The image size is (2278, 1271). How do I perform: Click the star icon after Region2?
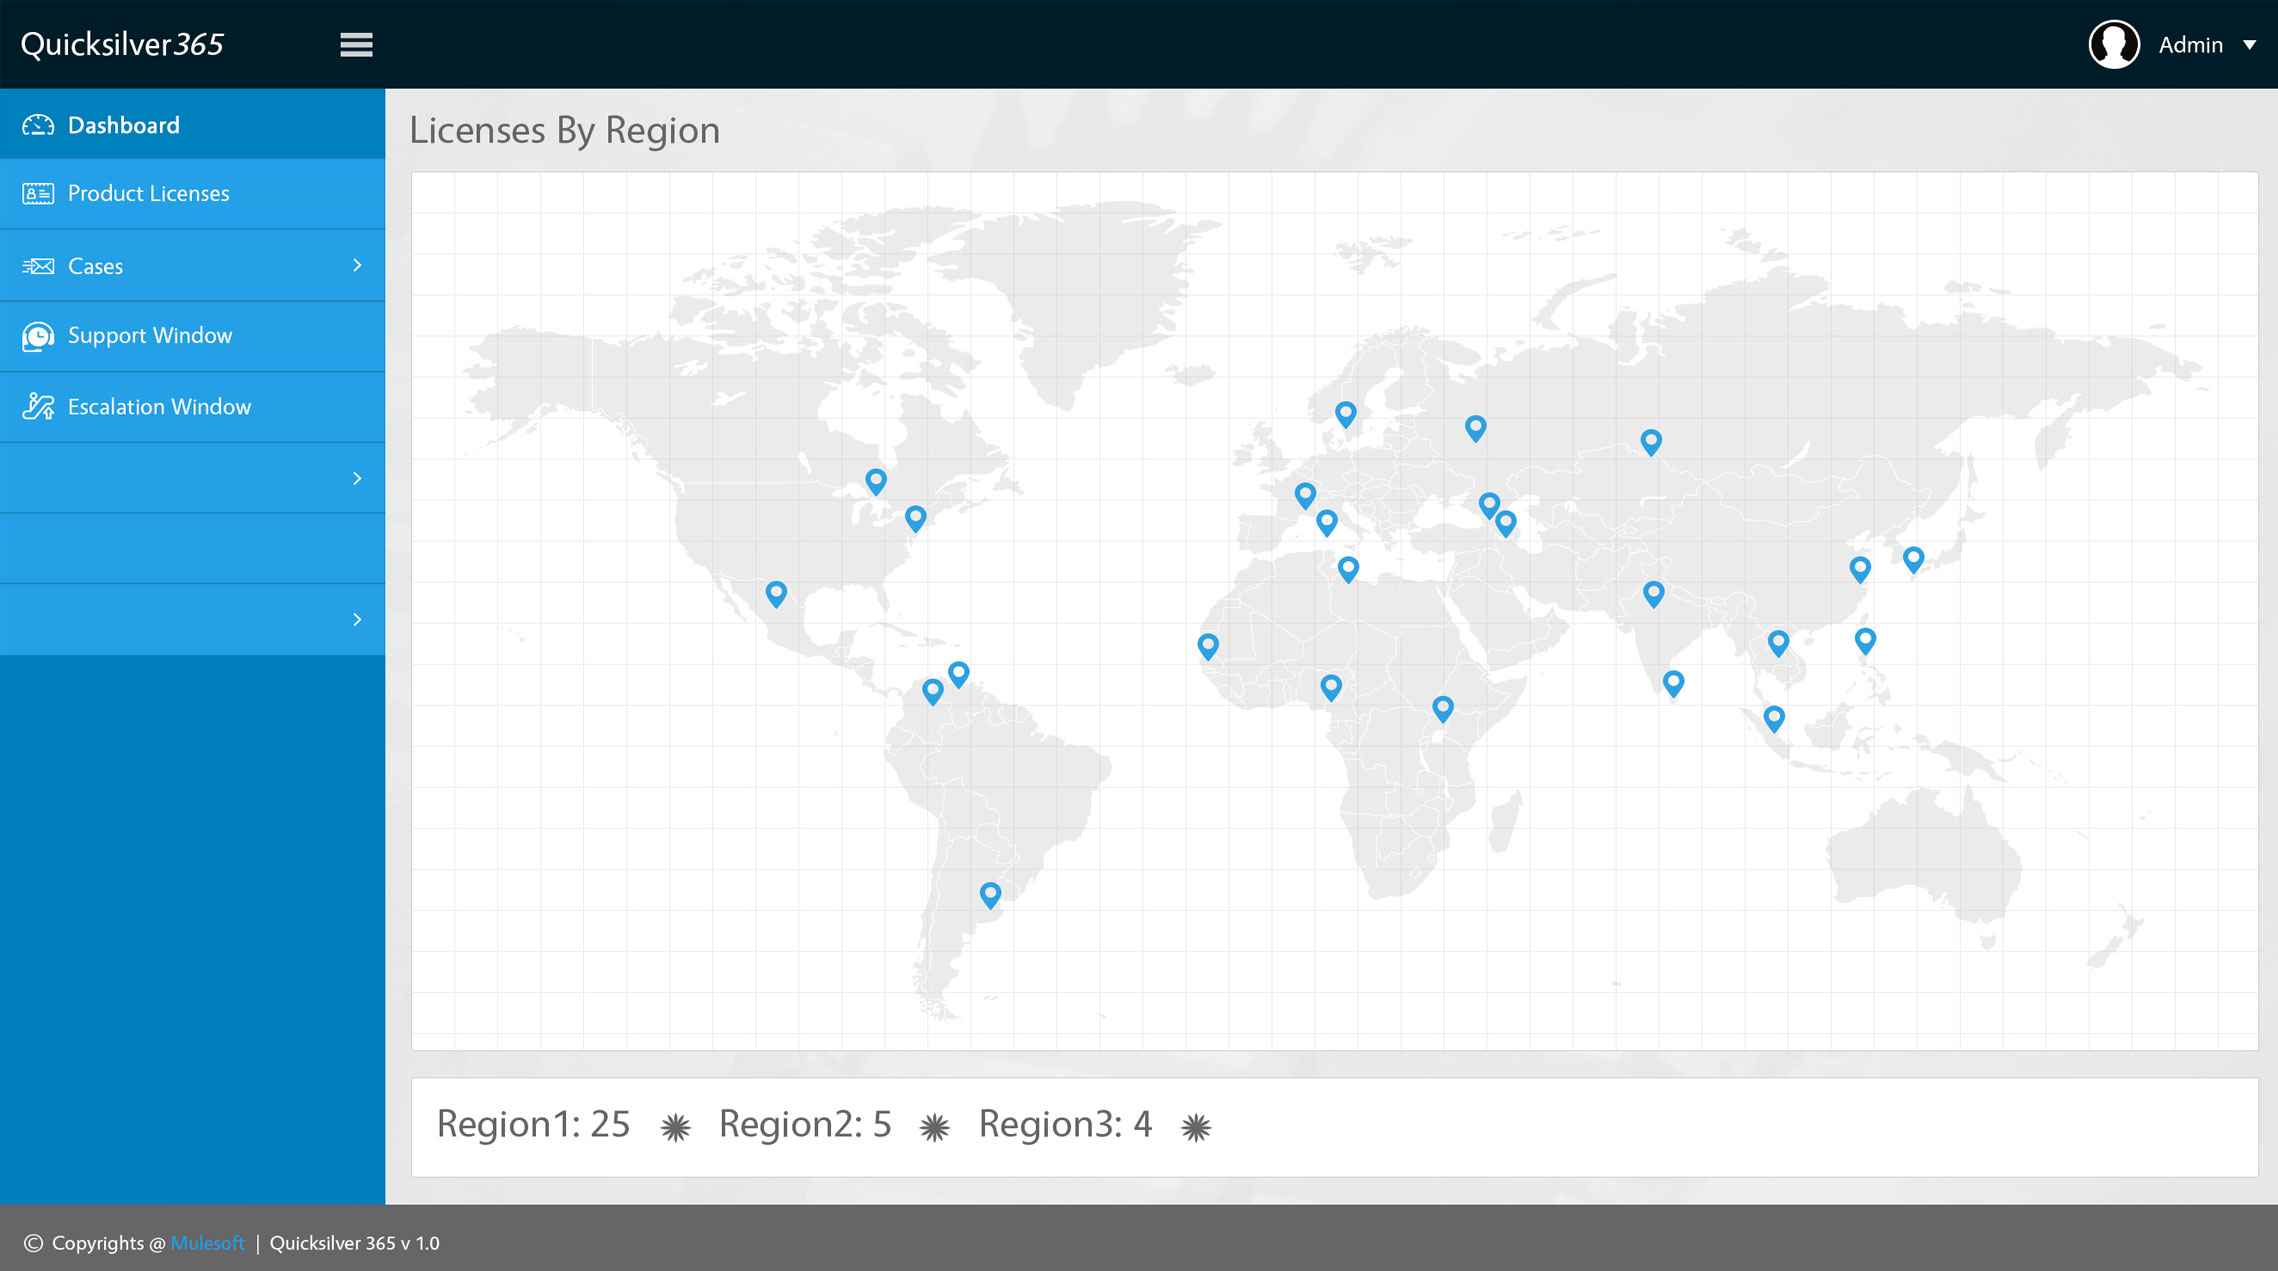934,1128
